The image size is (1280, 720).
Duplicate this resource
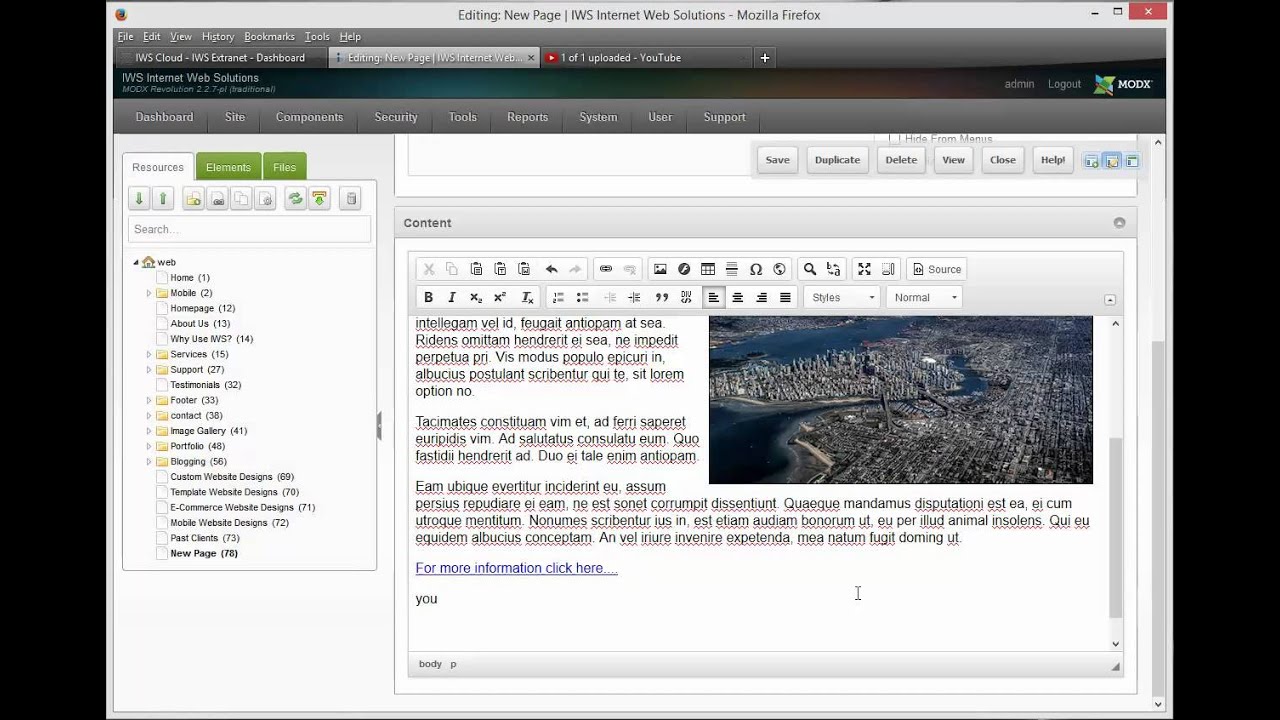coord(837,160)
